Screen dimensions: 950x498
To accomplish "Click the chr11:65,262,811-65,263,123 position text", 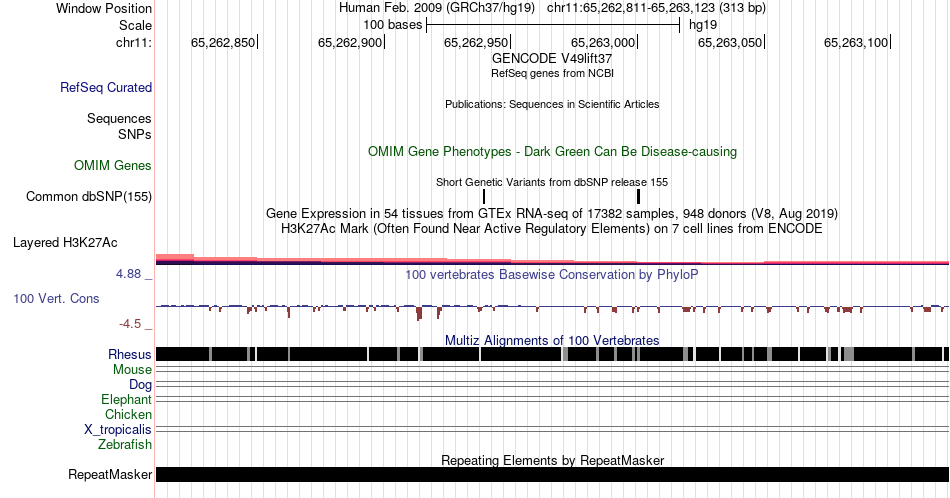I will 656,8.
